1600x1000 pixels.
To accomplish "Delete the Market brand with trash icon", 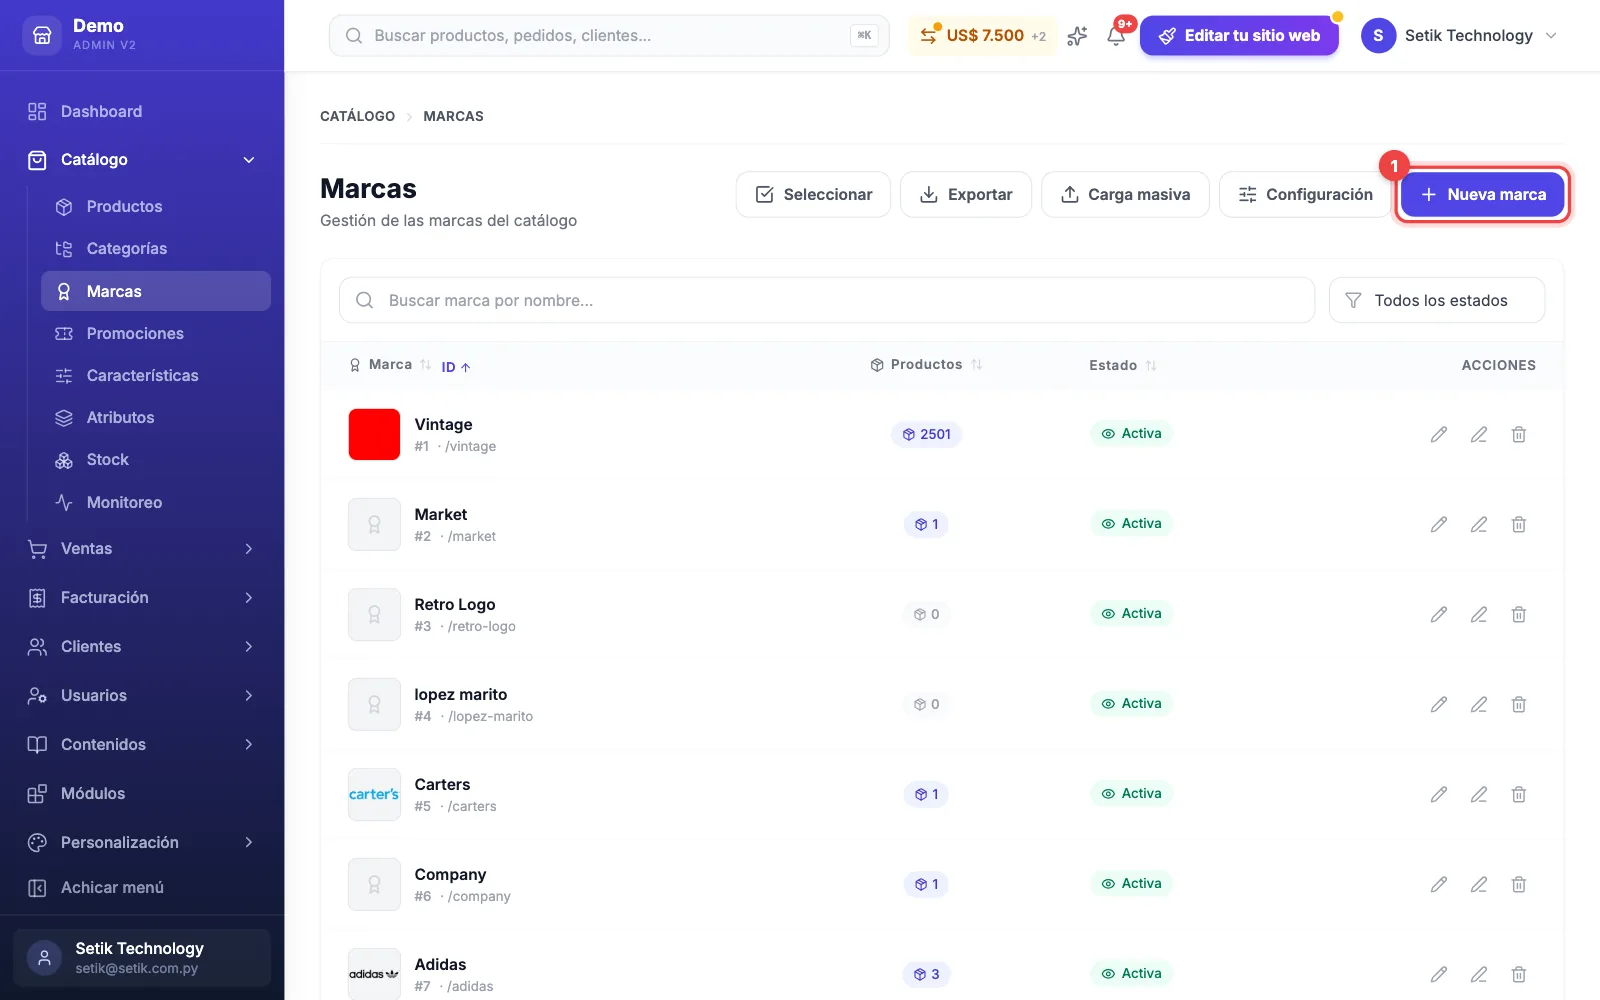I will (1518, 524).
